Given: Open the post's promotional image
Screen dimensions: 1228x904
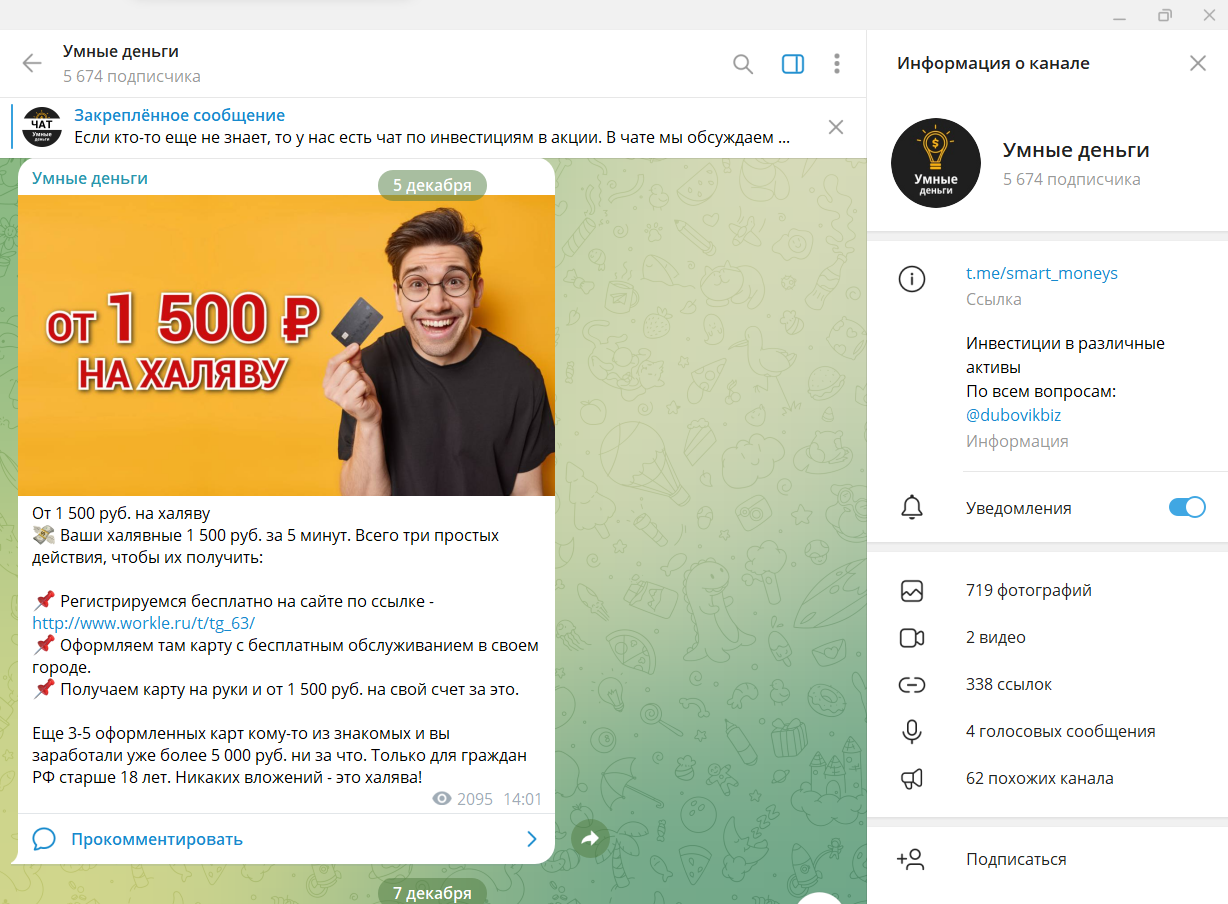Looking at the screenshot, I should click(286, 345).
